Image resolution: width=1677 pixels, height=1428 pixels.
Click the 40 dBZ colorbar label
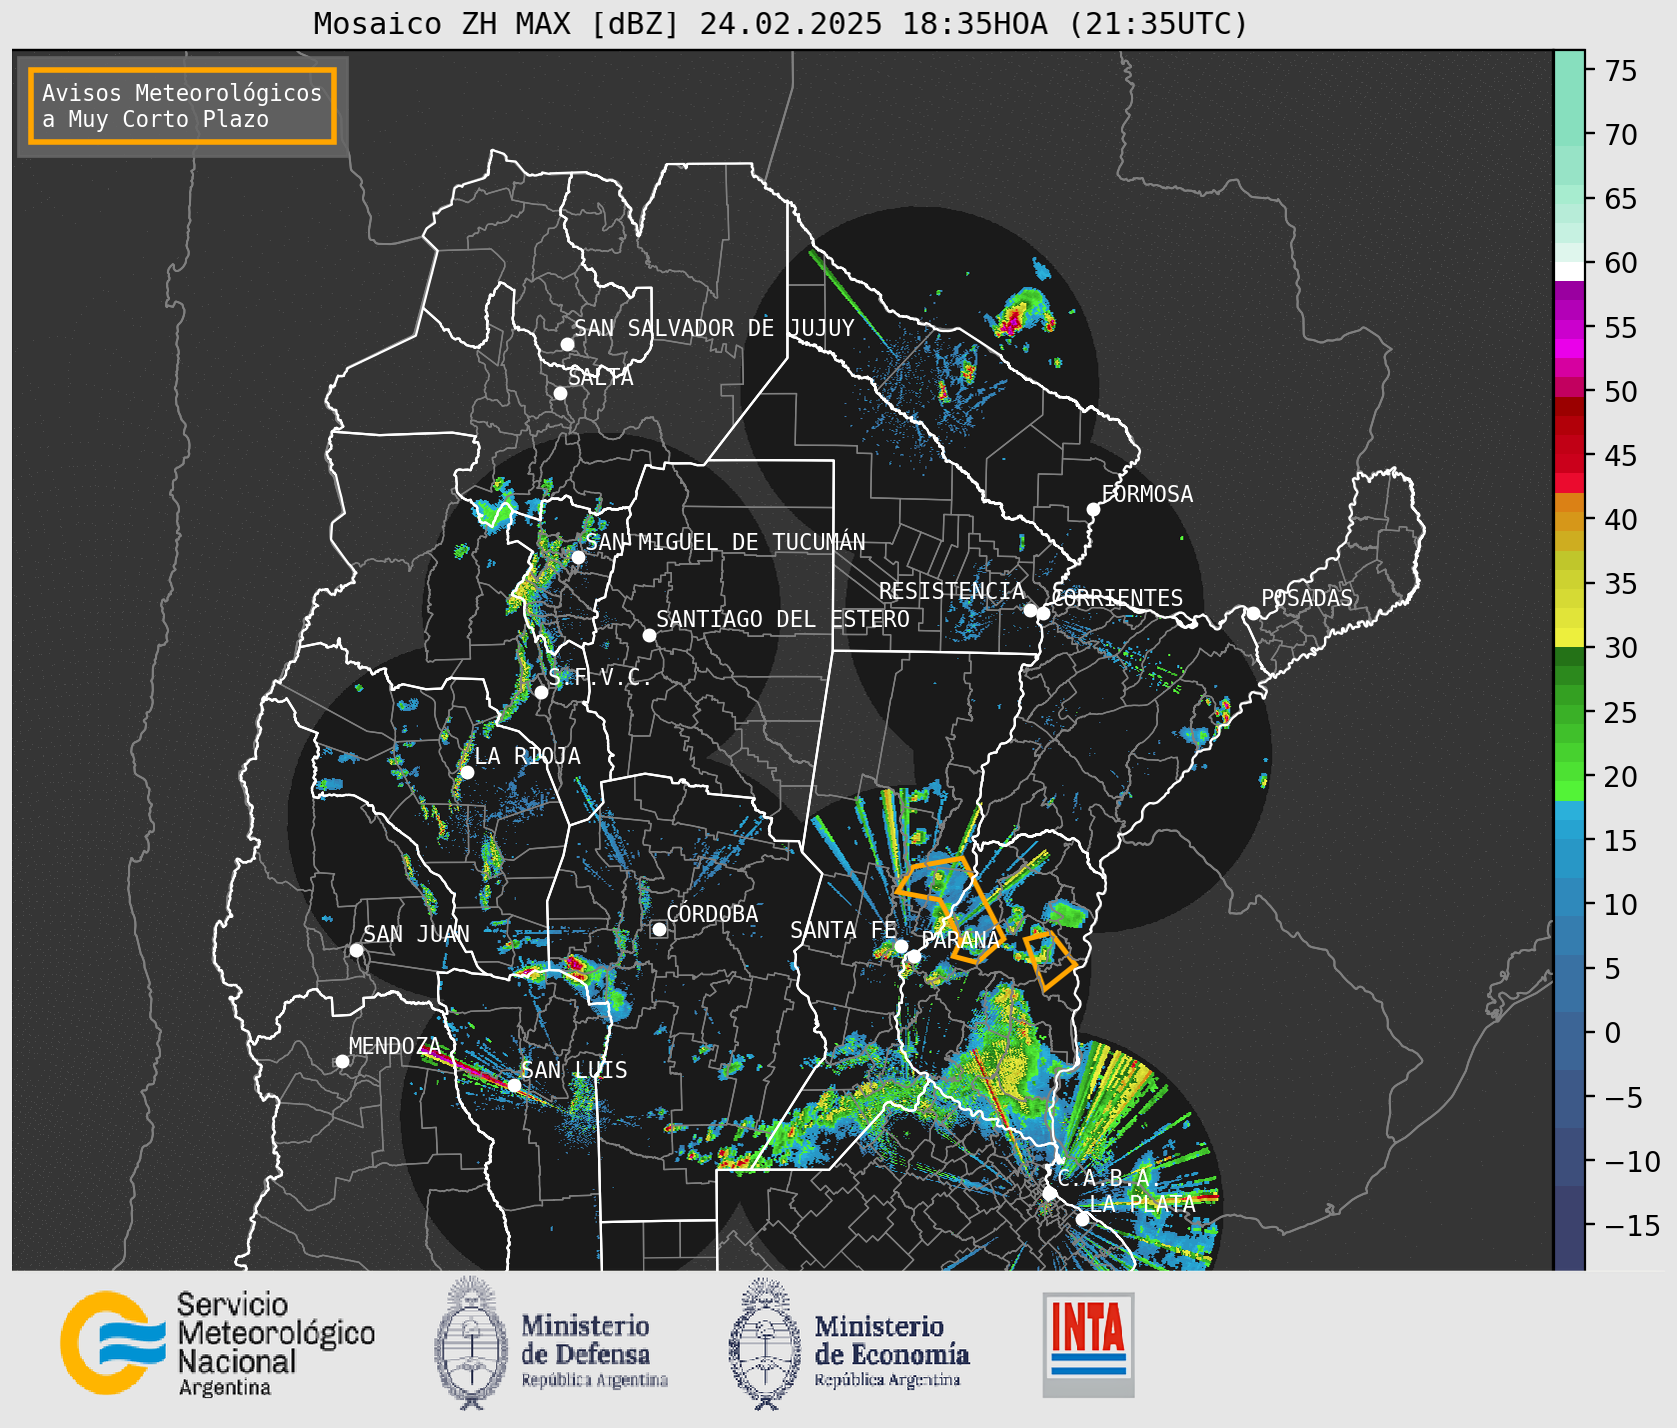pyautogui.click(x=1621, y=520)
